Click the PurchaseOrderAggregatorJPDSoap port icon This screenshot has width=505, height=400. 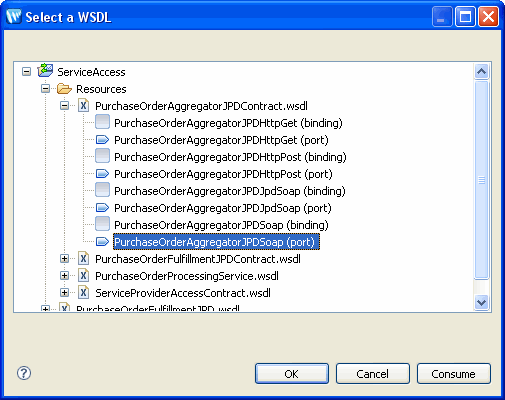pyautogui.click(x=102, y=241)
